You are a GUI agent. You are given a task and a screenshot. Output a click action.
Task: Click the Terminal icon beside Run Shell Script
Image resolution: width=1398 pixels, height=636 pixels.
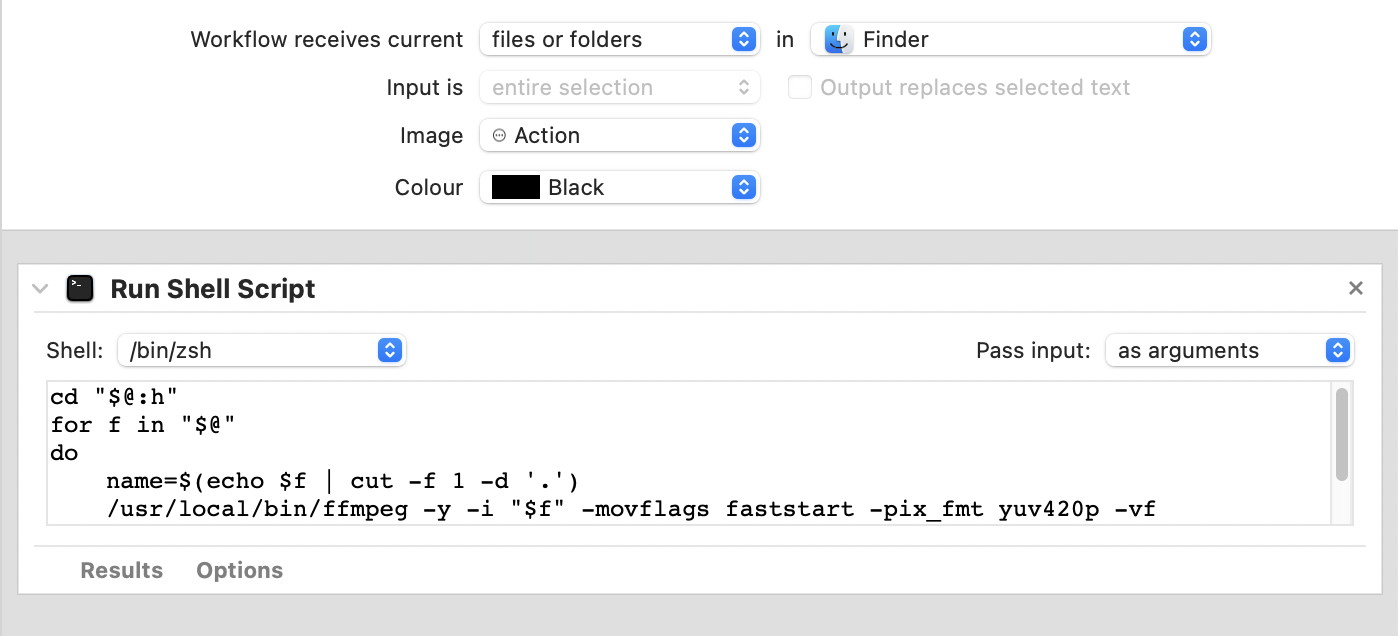80,289
